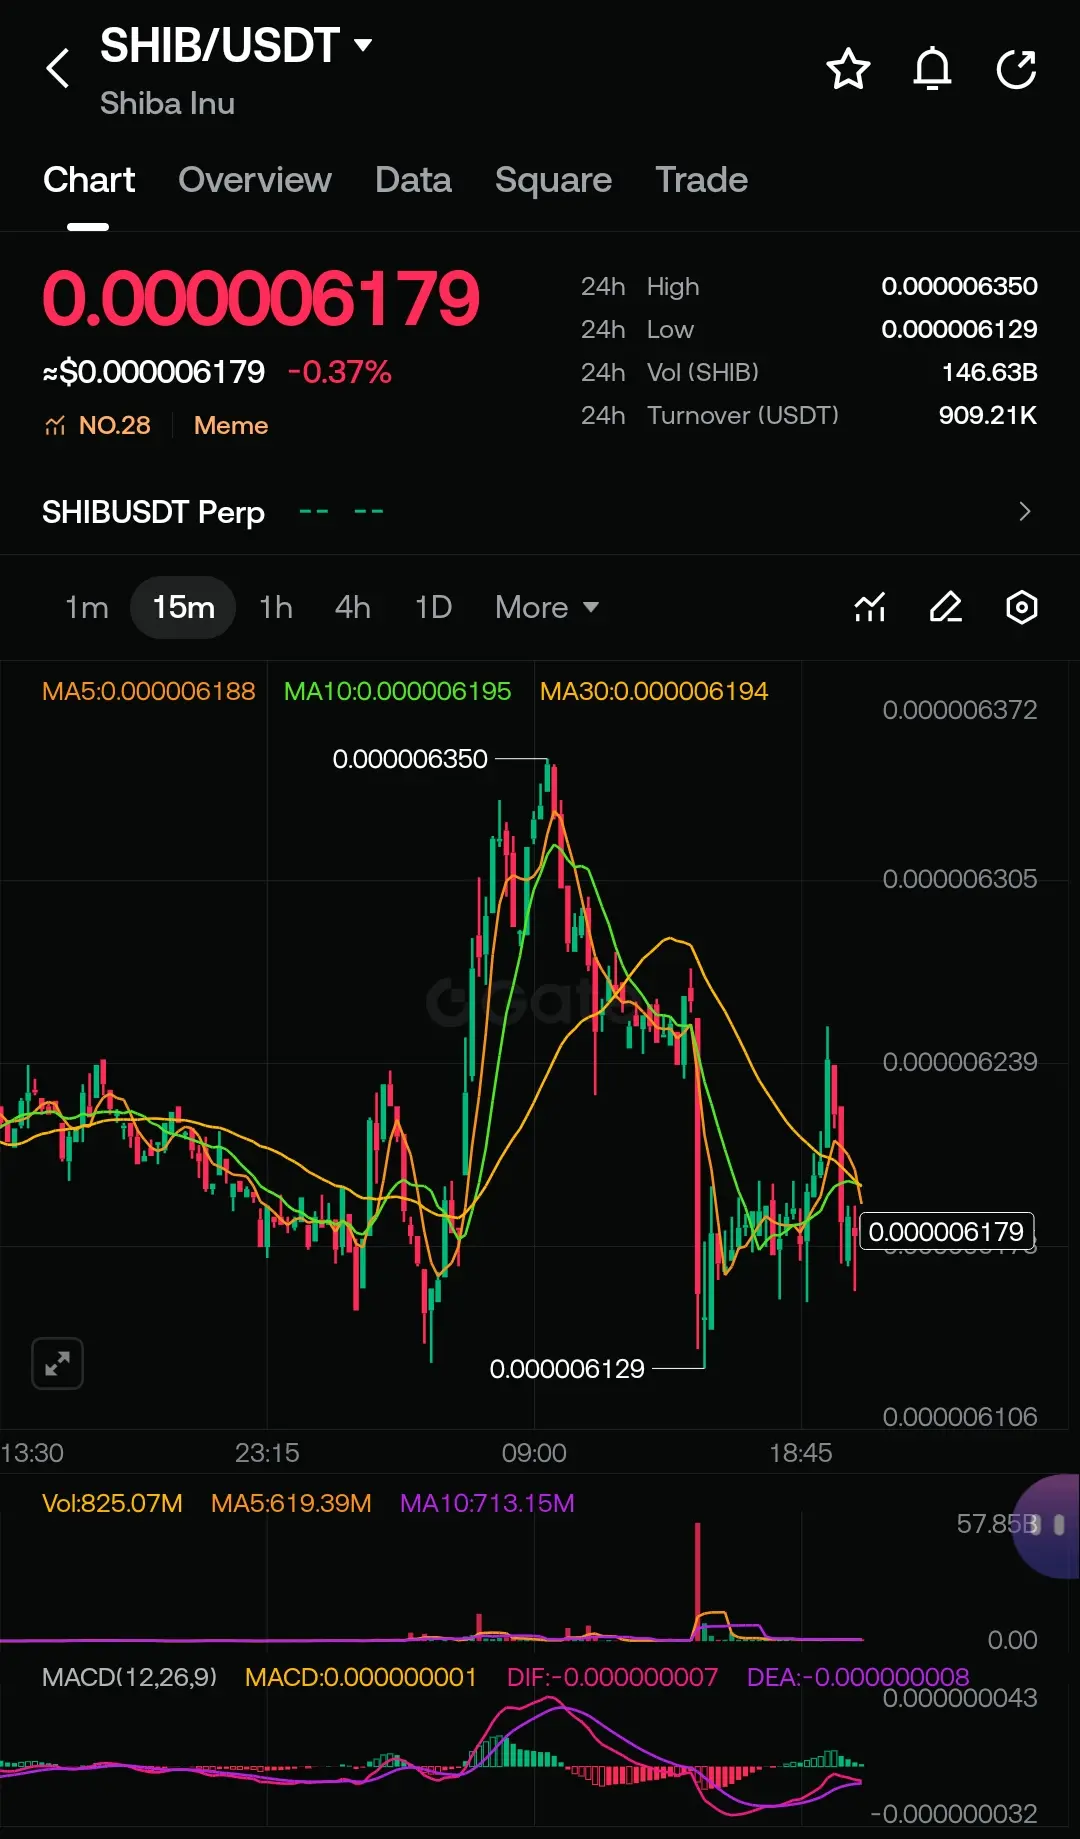Viewport: 1080px width, 1839px height.
Task: Switch to the Data tab
Action: pos(413,180)
